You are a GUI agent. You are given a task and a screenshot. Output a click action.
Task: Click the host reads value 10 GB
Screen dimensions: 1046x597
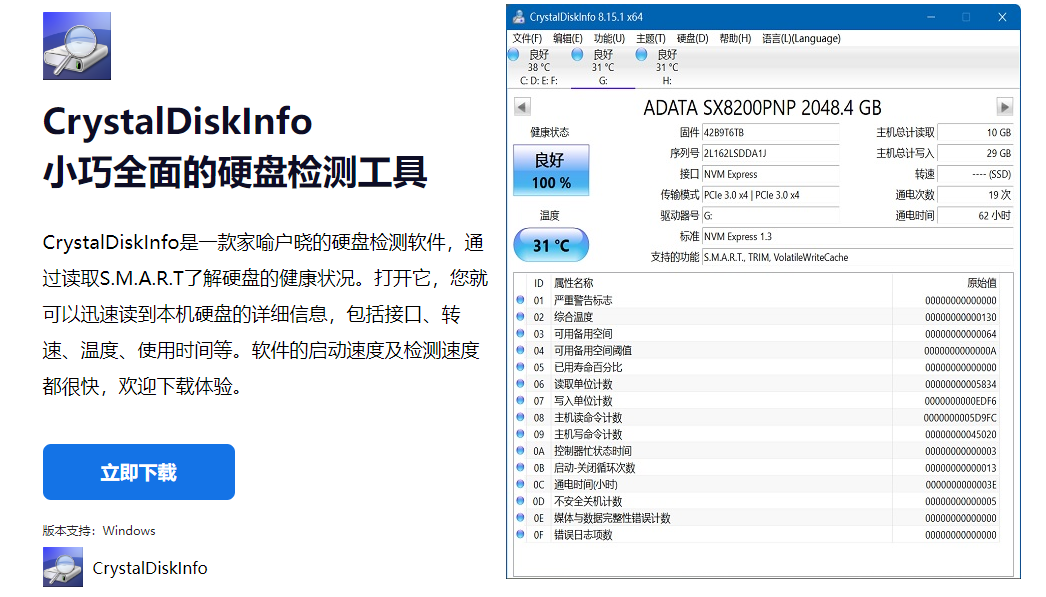(x=975, y=133)
